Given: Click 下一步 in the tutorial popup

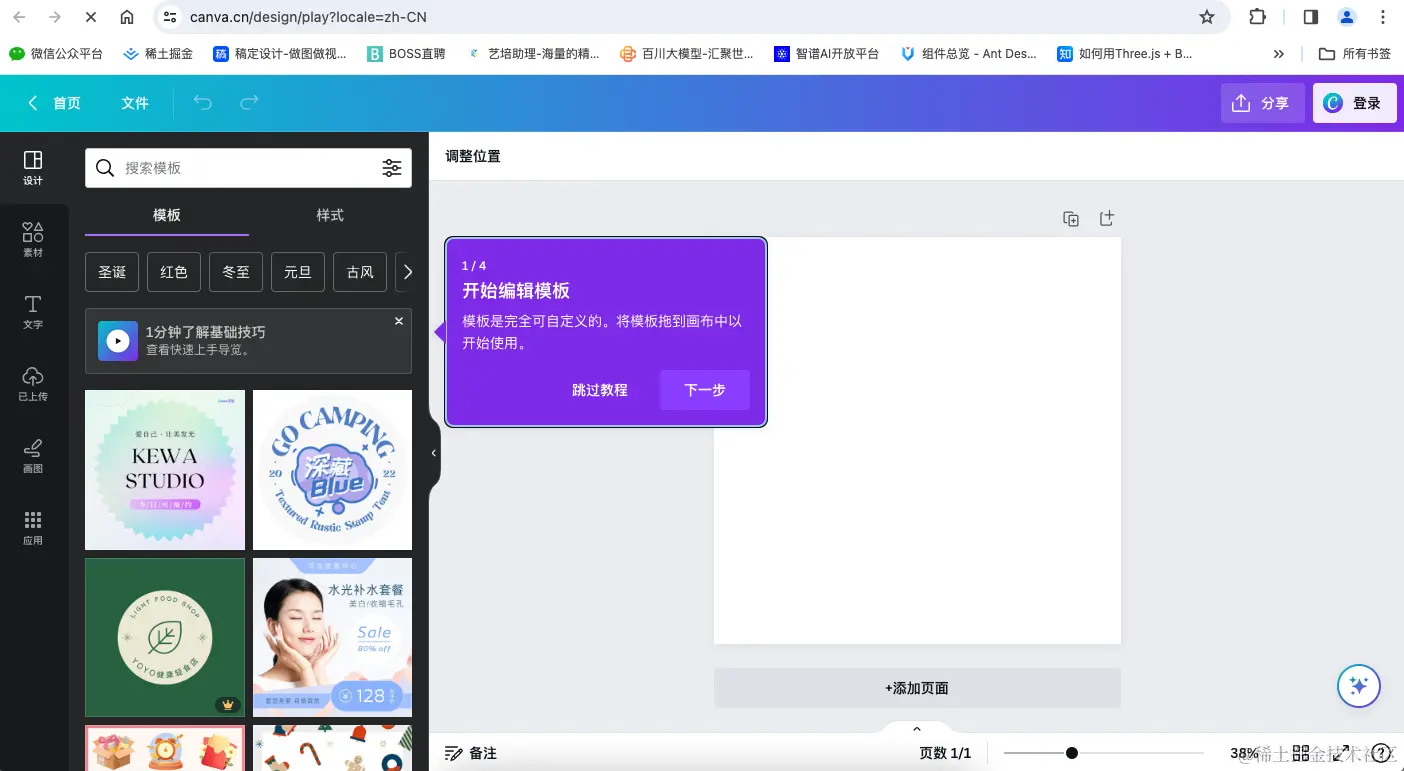Looking at the screenshot, I should (704, 390).
